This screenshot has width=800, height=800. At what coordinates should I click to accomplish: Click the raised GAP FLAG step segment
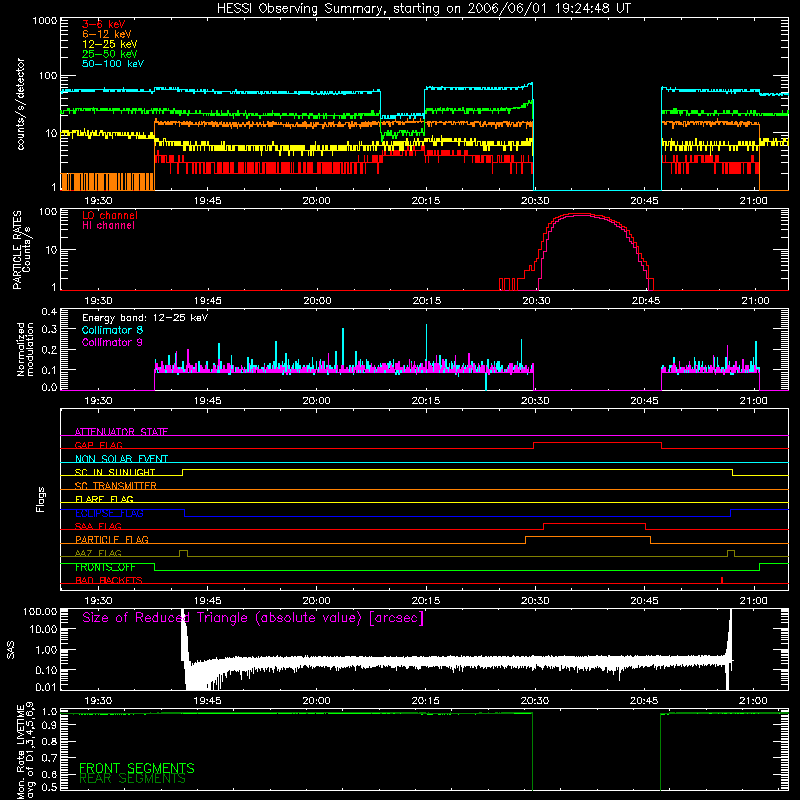click(597, 443)
